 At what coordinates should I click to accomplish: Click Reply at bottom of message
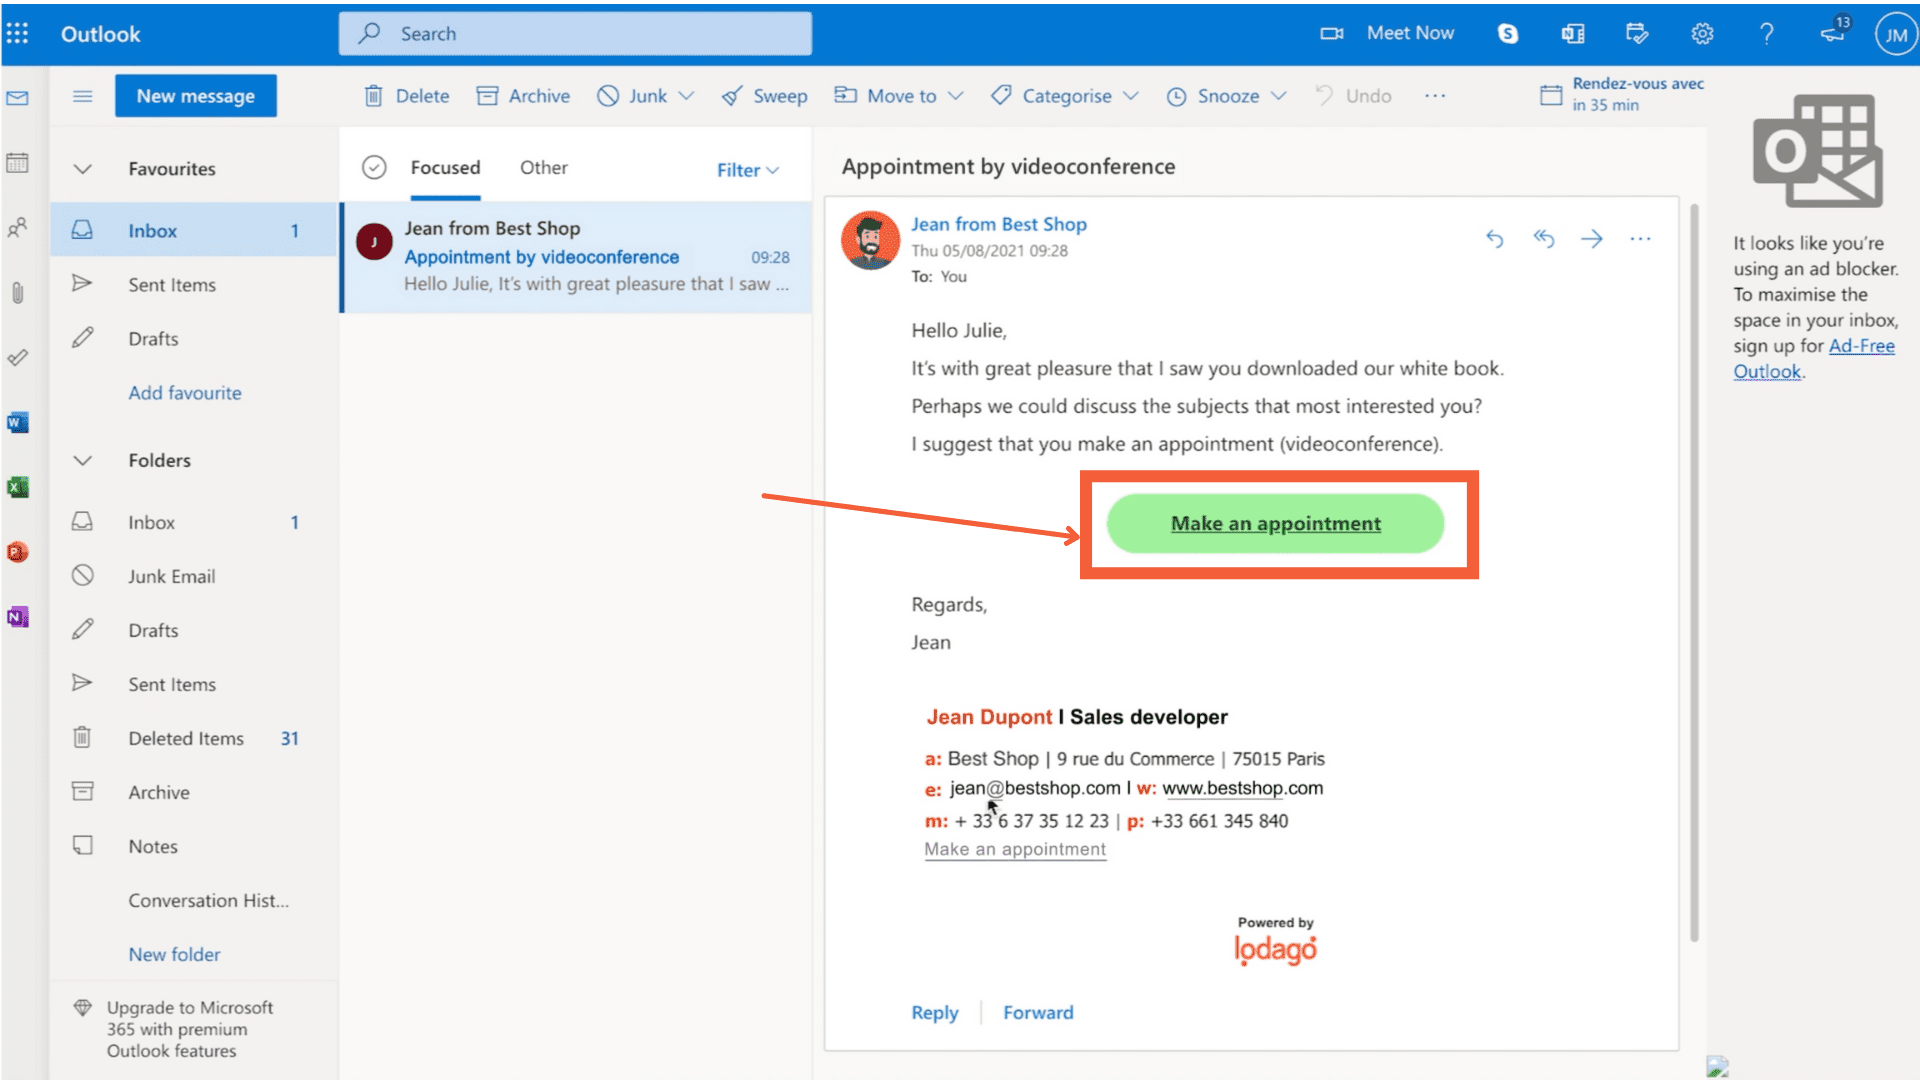[934, 1013]
